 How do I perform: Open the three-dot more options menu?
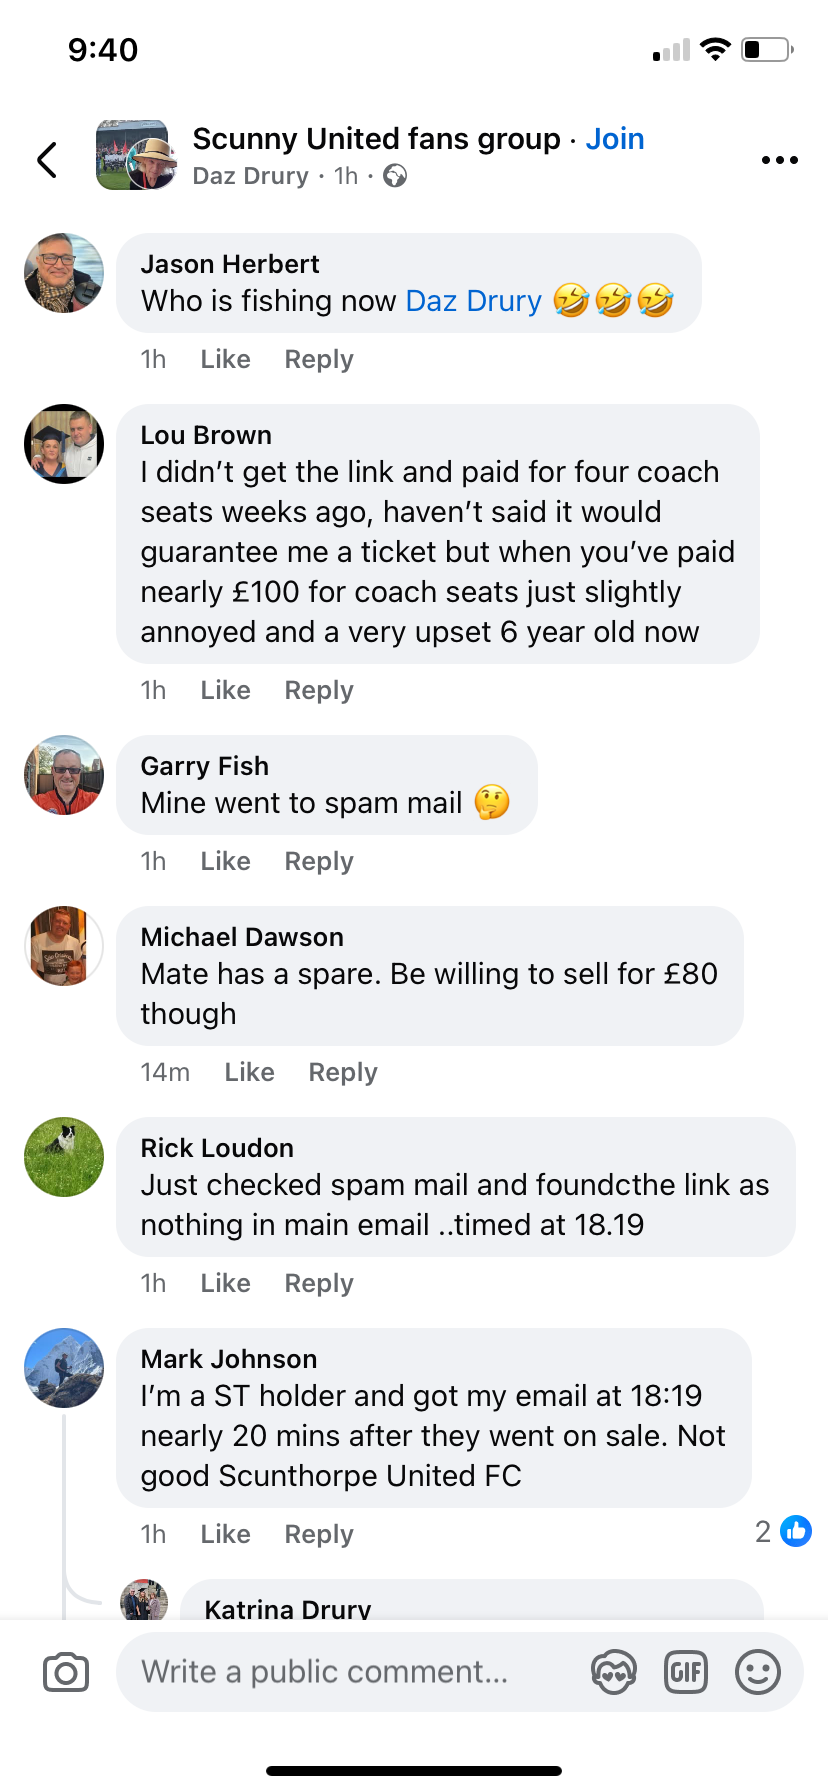pyautogui.click(x=779, y=160)
